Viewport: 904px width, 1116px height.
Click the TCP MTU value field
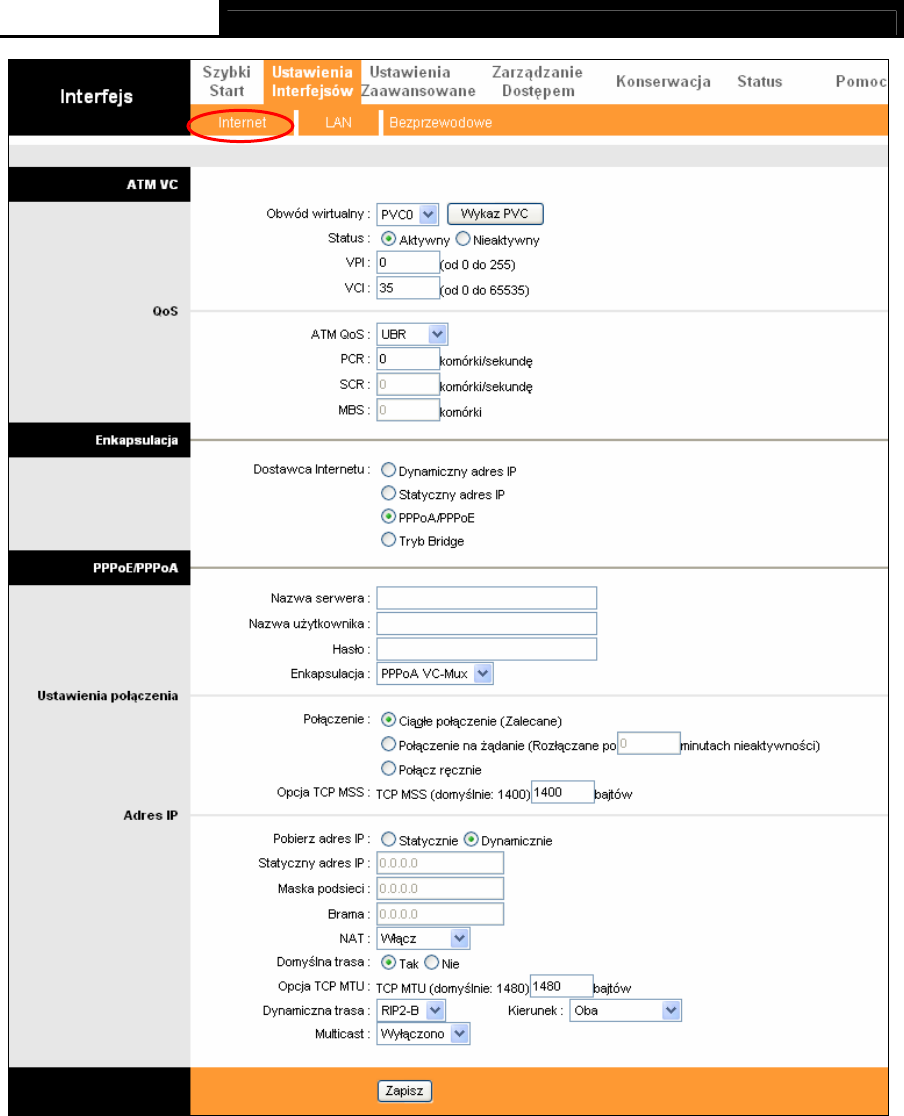562,986
